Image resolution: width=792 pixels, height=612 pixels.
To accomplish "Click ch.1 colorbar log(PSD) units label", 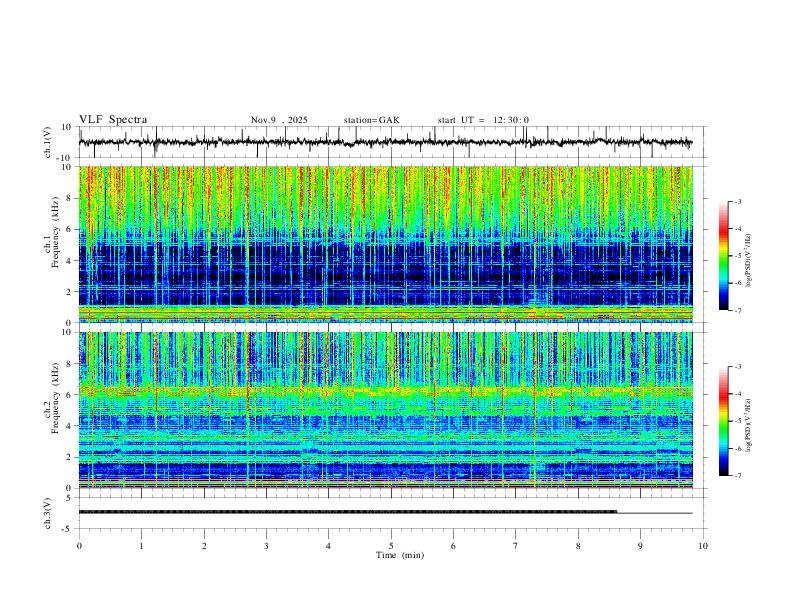I will (749, 261).
